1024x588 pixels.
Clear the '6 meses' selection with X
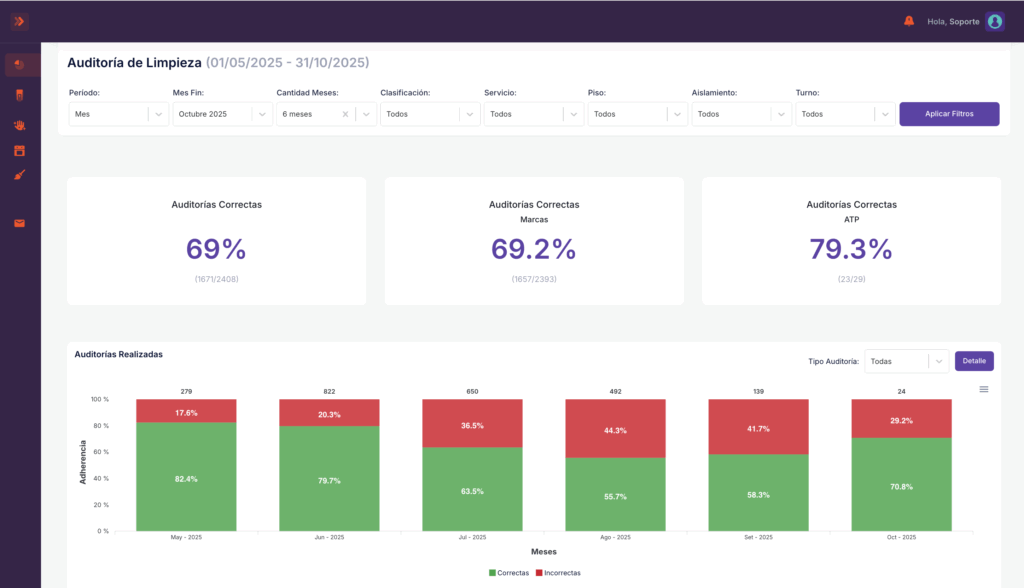[x=345, y=114]
